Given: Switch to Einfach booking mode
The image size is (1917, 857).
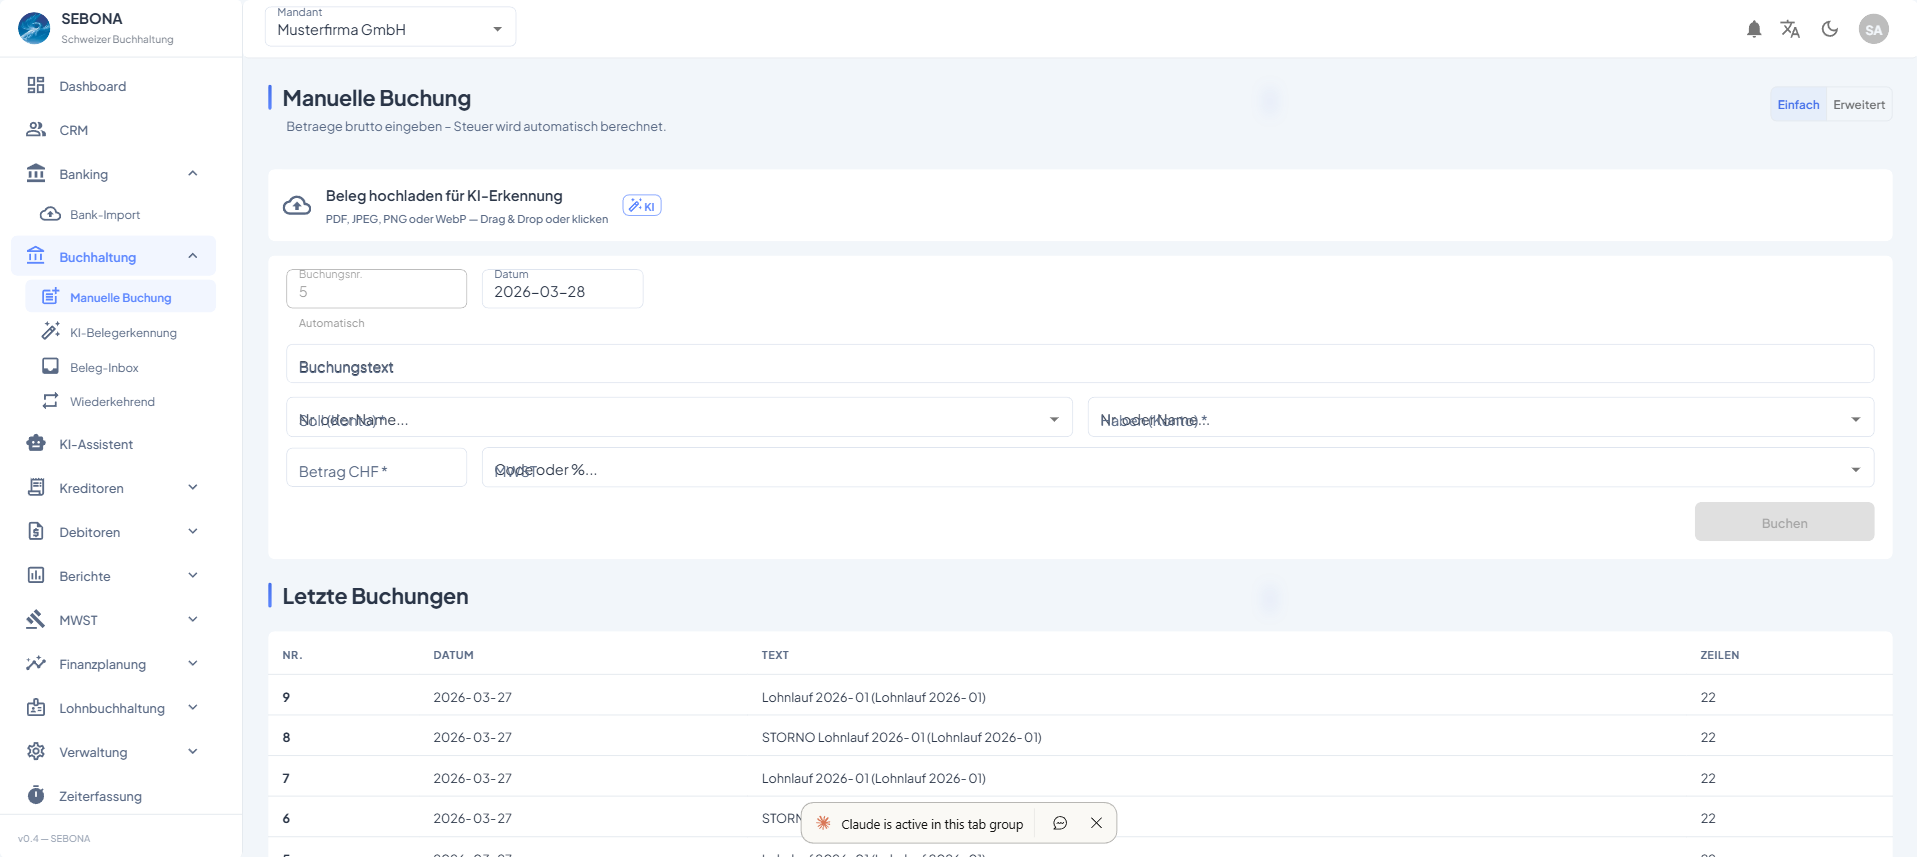Looking at the screenshot, I should point(1797,105).
